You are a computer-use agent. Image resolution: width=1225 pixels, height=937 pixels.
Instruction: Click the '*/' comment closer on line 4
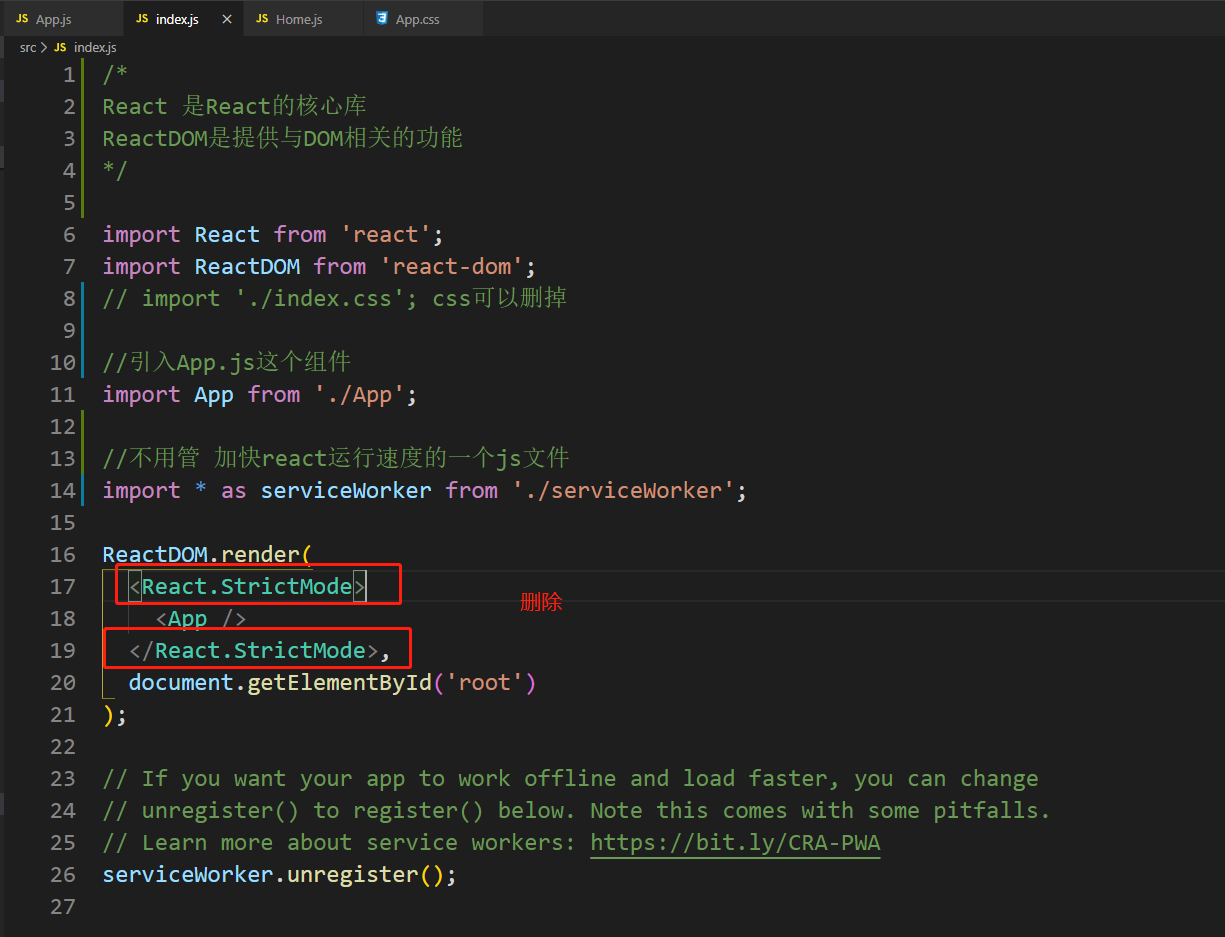click(x=115, y=171)
